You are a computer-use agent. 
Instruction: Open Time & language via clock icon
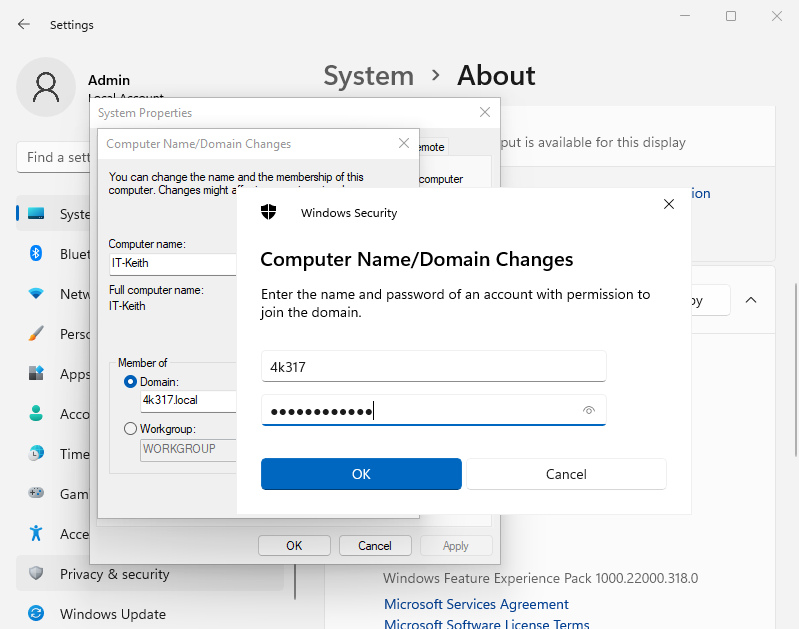pyautogui.click(x=36, y=453)
